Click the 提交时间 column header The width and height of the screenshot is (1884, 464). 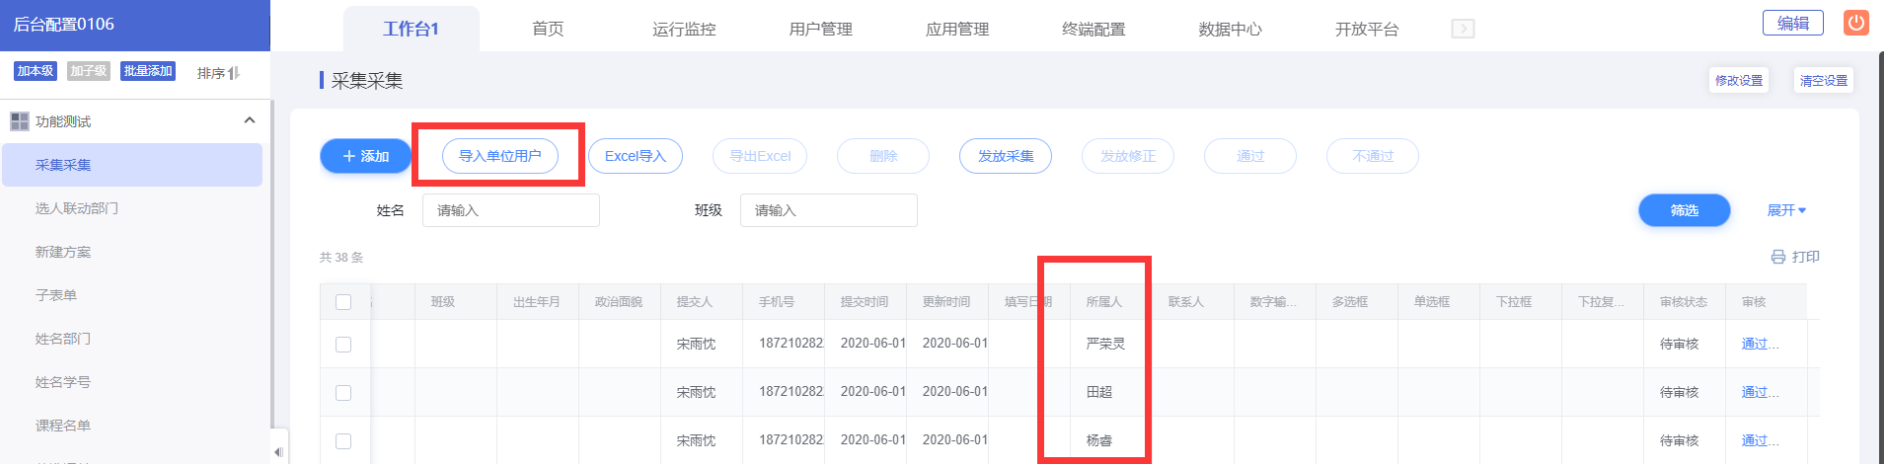click(865, 302)
